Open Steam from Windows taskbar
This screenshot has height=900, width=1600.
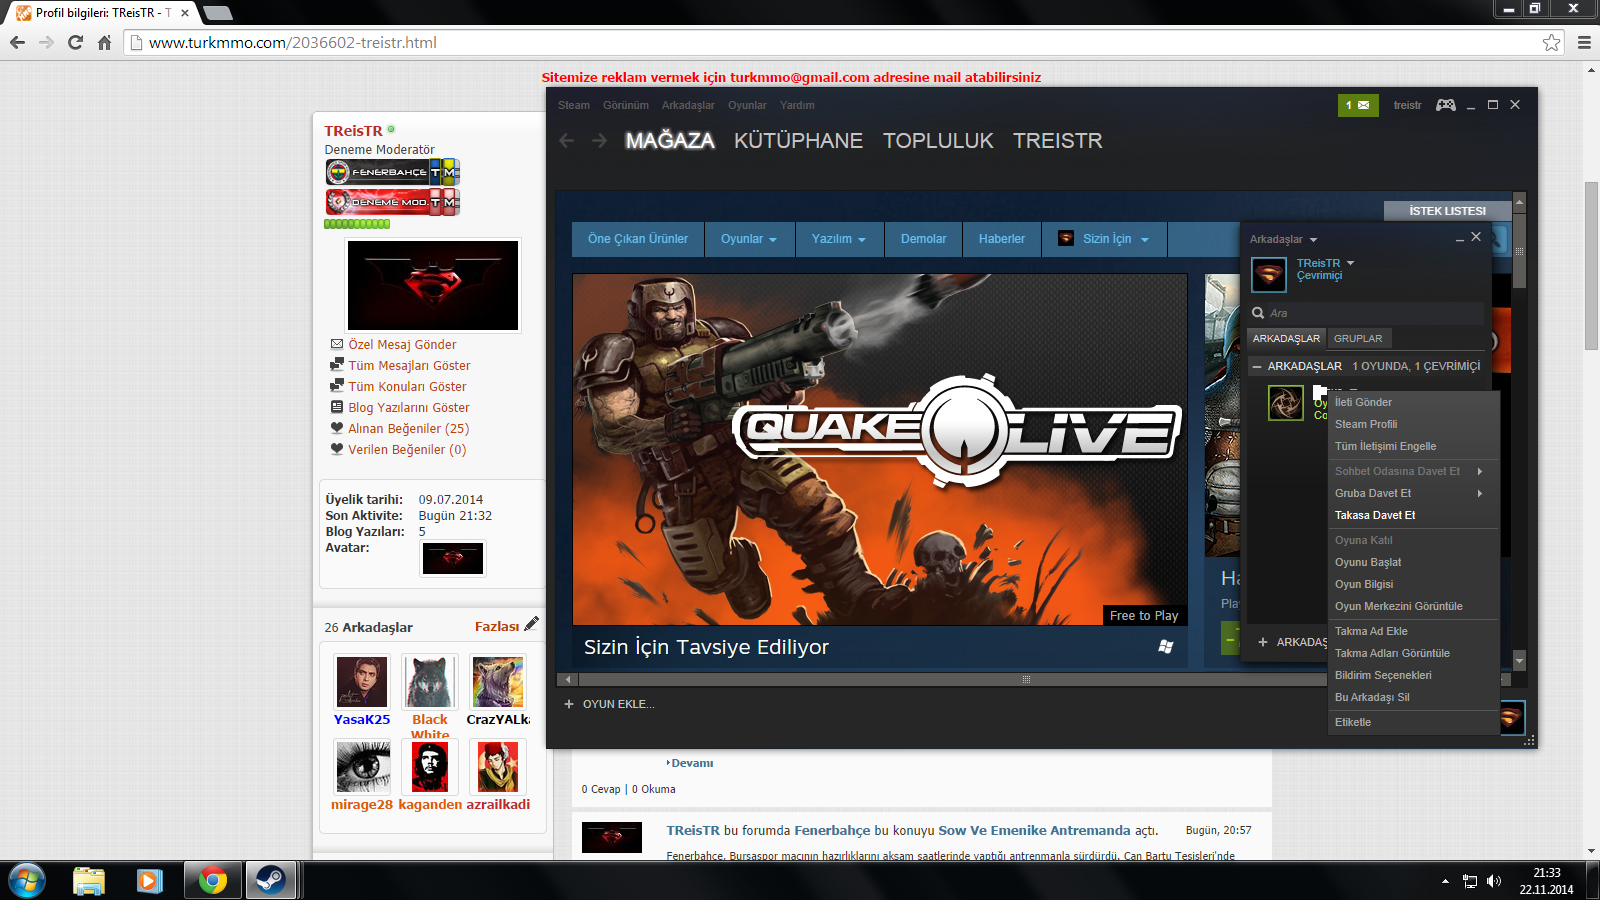click(x=270, y=880)
